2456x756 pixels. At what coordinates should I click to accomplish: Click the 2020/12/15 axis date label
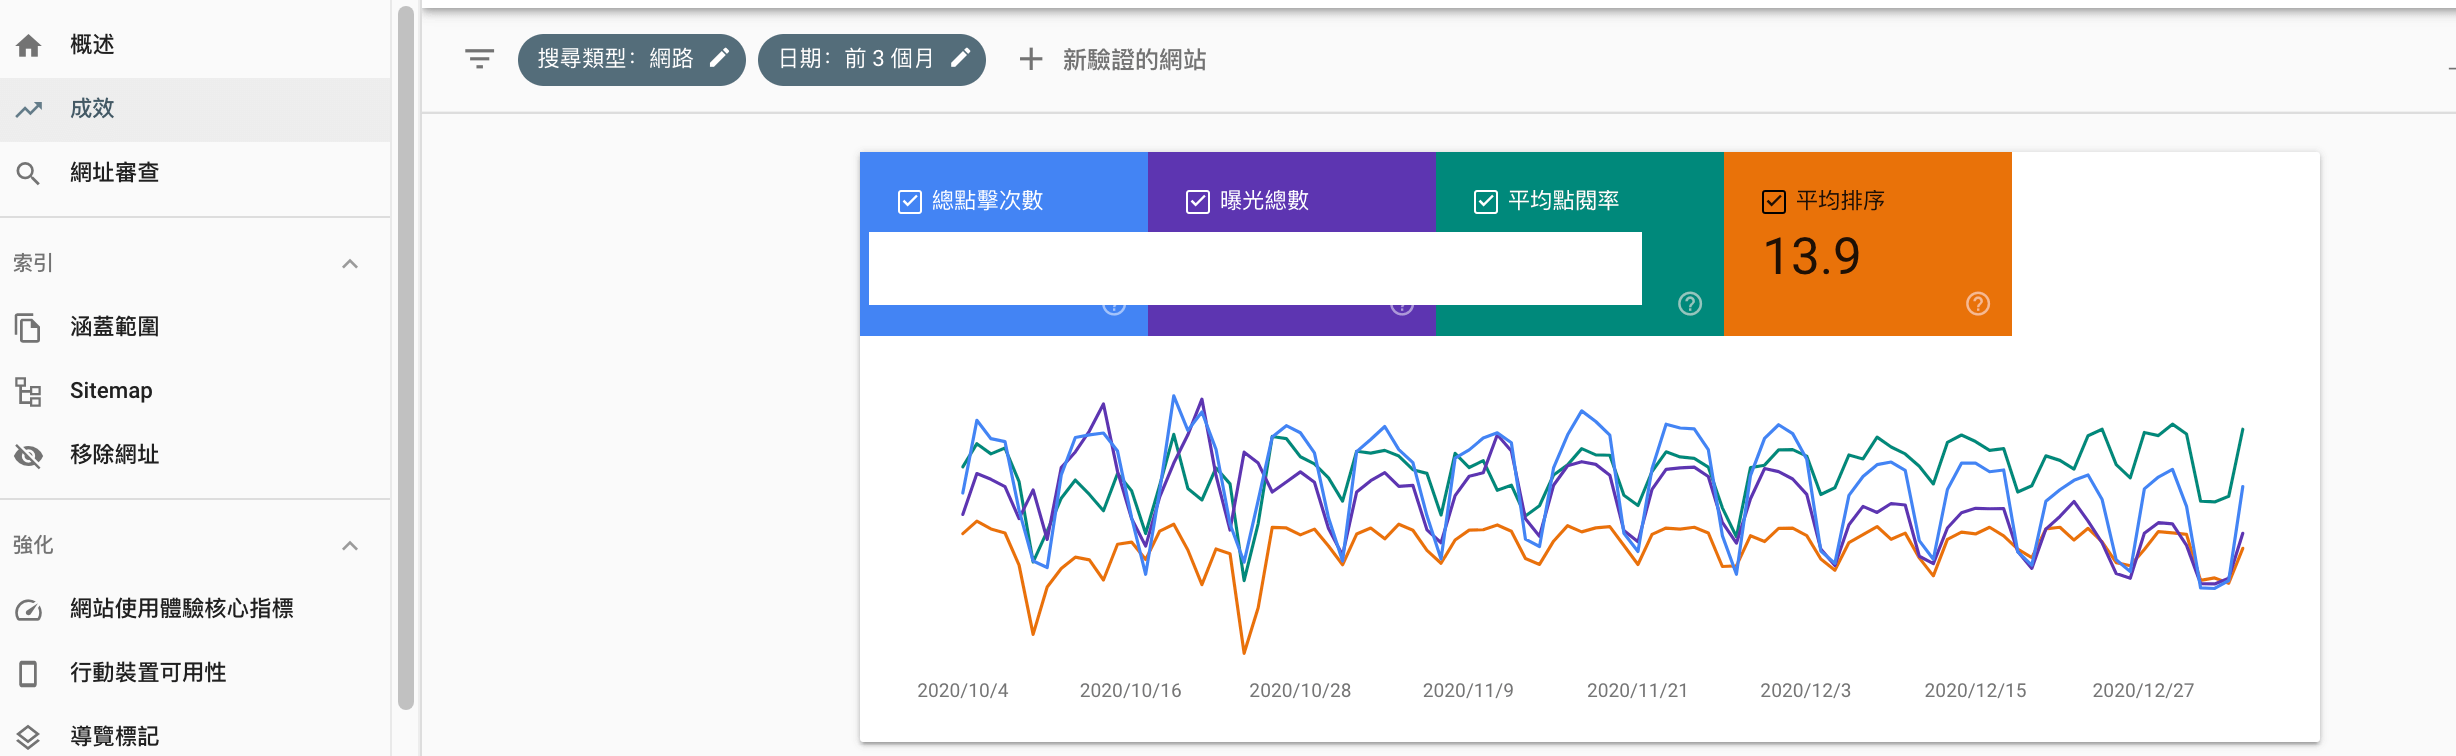(x=1976, y=691)
